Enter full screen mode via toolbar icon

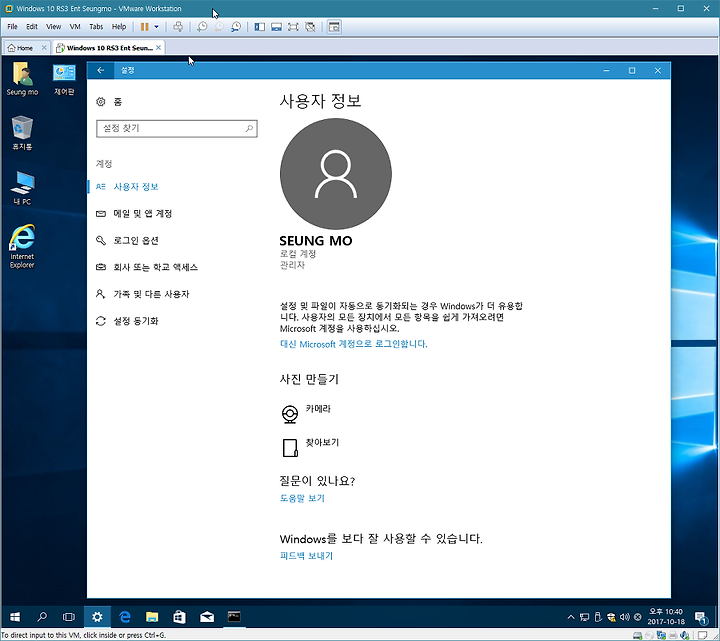293,27
